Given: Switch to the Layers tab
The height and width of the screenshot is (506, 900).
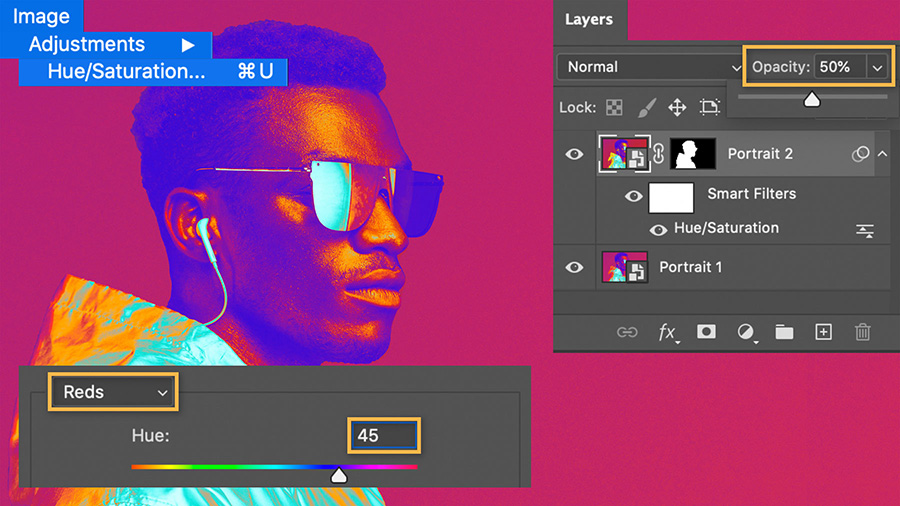Looking at the screenshot, I should (589, 20).
